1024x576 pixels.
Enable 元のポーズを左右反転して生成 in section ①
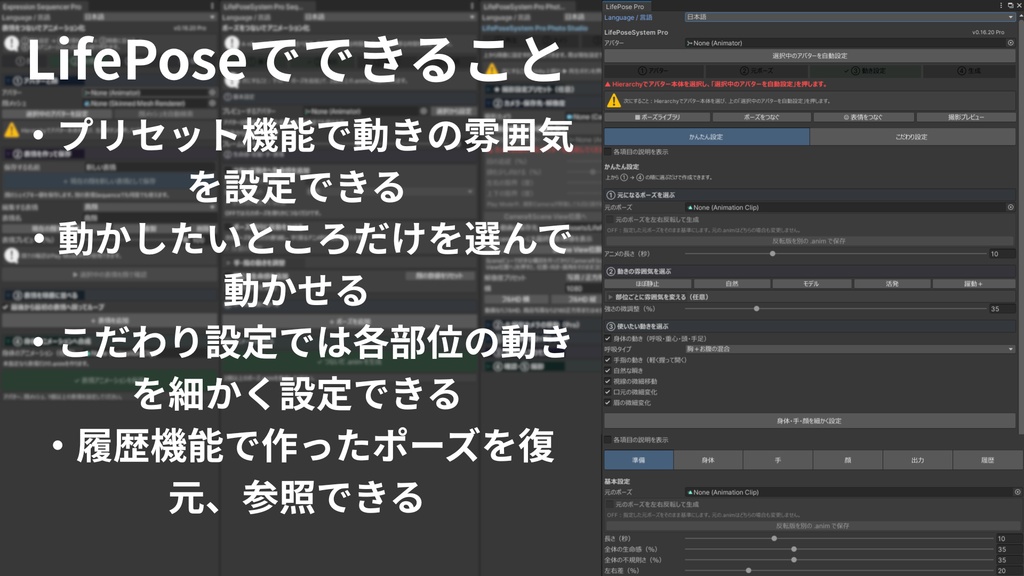click(x=611, y=220)
